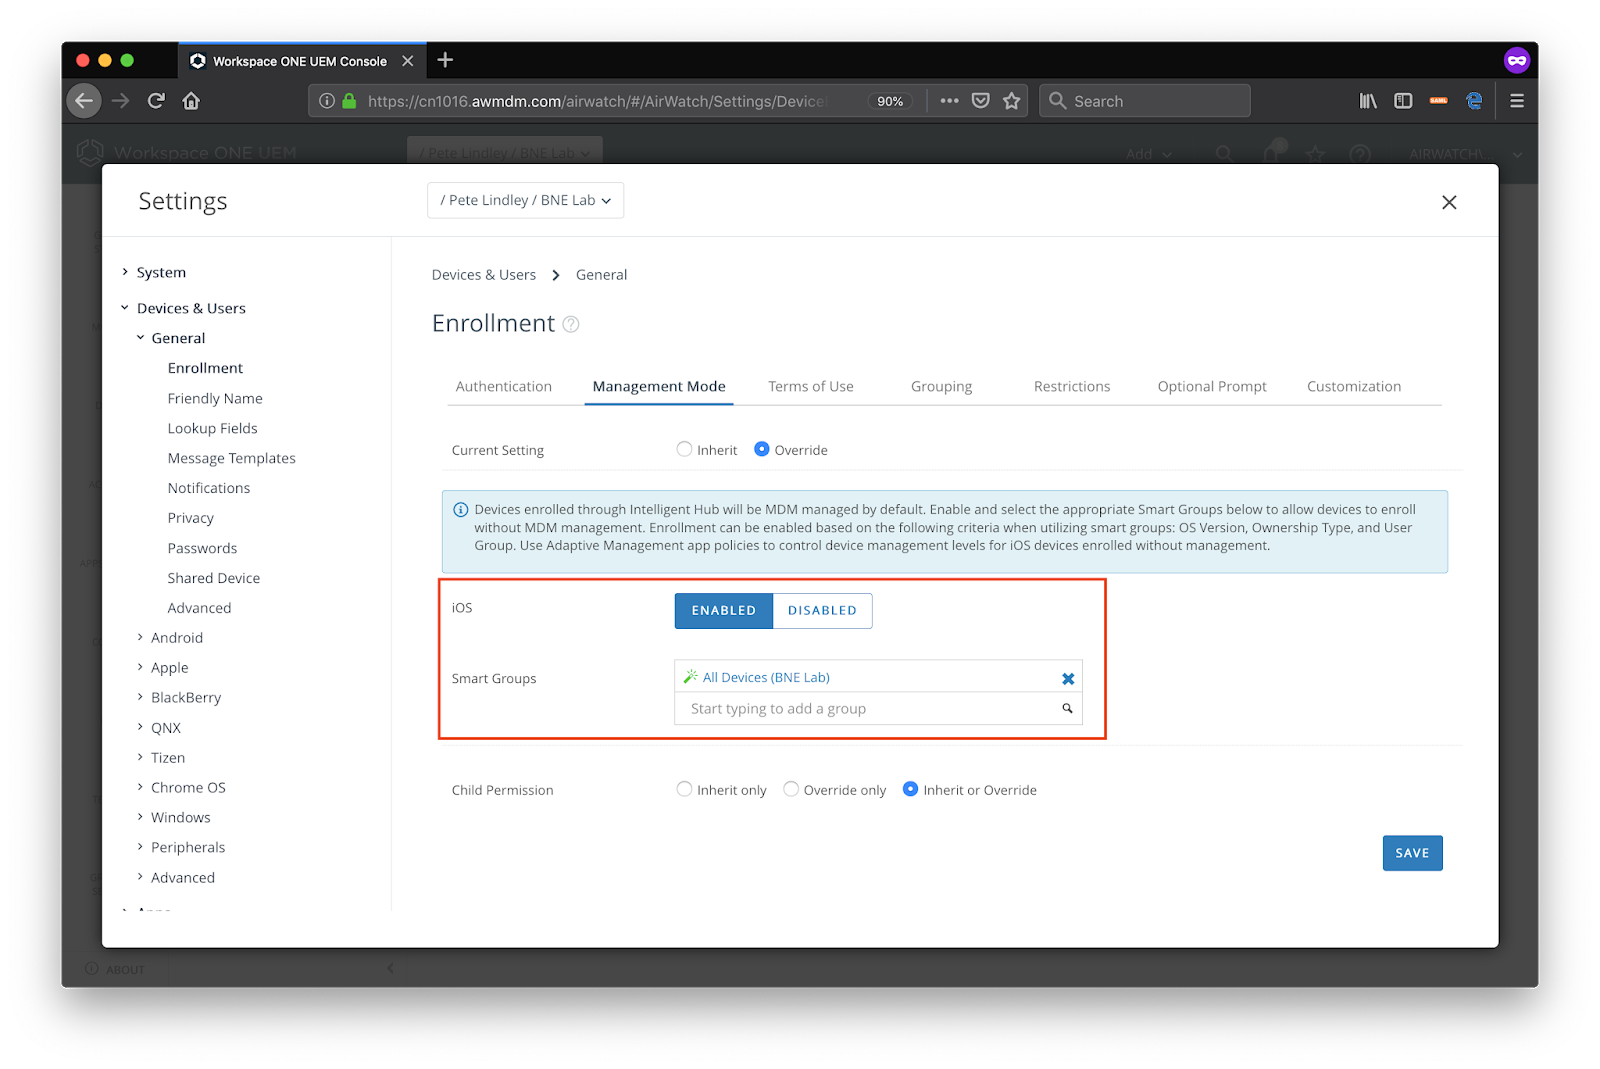Open Message Templates in sidebar
Image resolution: width=1600 pixels, height=1069 pixels.
point(232,458)
